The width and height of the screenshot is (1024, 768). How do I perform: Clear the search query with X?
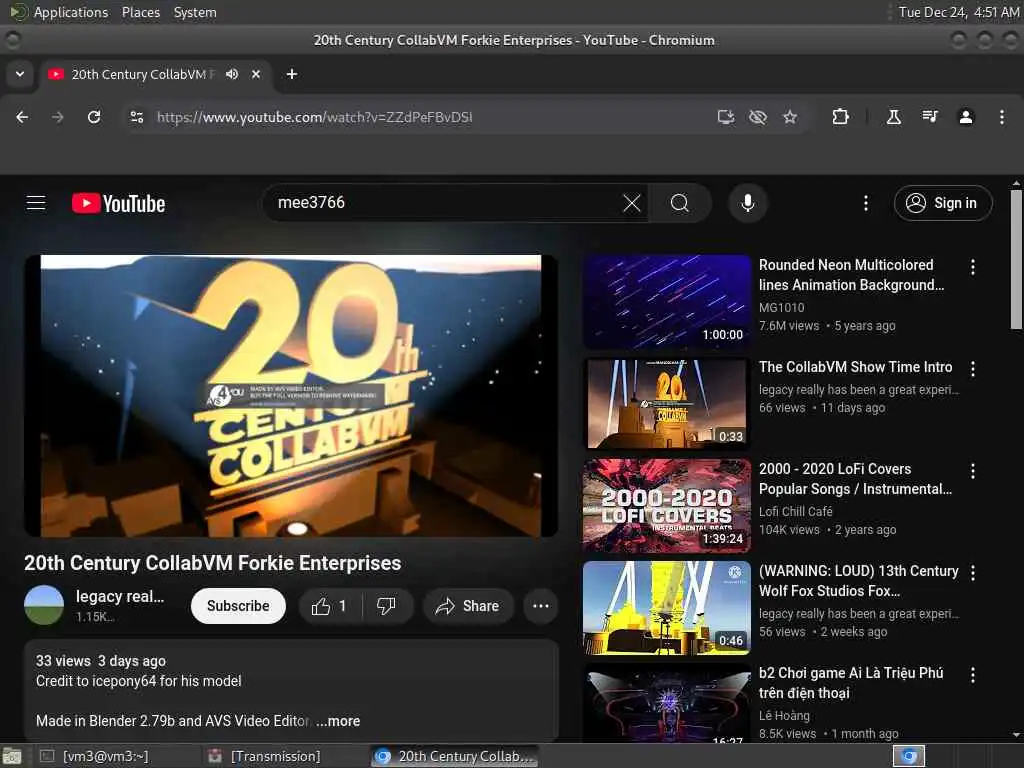click(x=632, y=203)
